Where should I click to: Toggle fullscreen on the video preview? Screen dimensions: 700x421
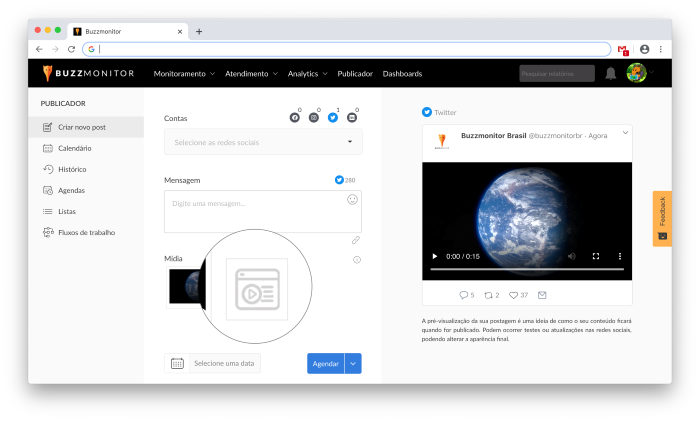(x=596, y=256)
